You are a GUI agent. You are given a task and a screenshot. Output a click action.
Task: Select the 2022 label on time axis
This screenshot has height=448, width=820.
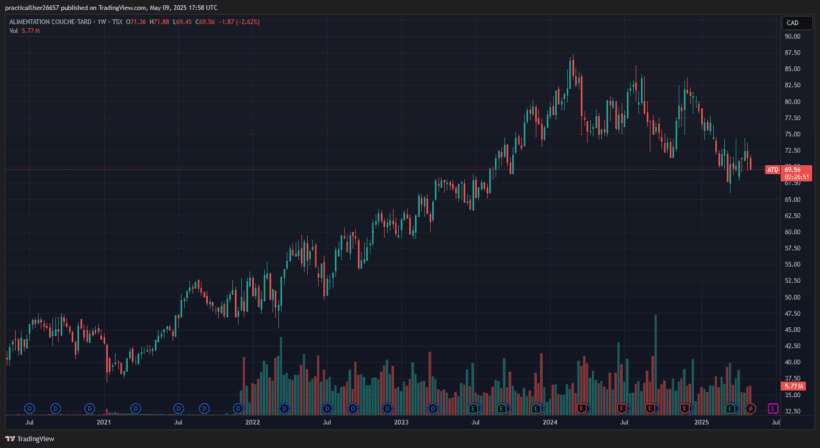tap(252, 423)
